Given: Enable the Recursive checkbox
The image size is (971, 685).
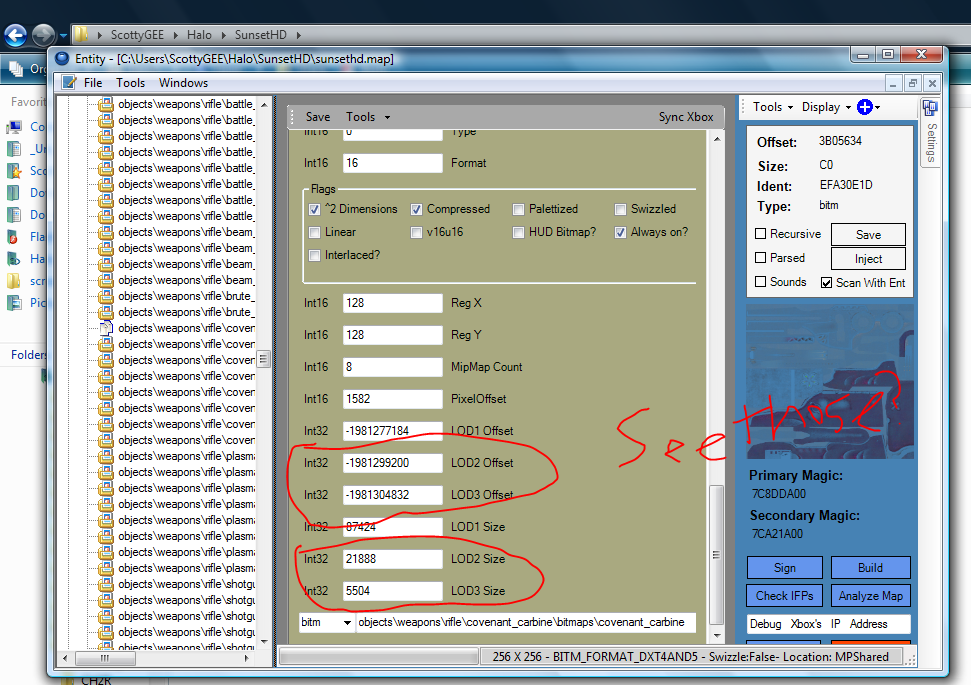Looking at the screenshot, I should point(760,233).
